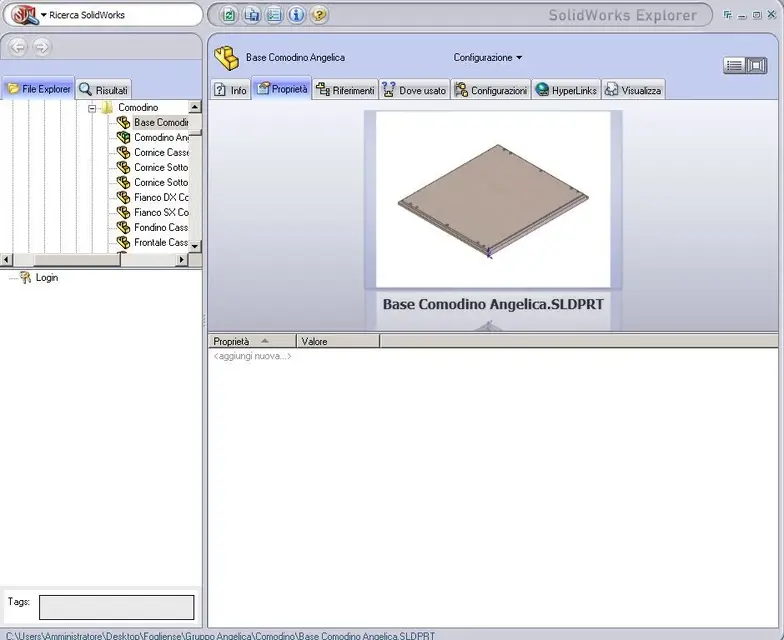The image size is (784, 640).
Task: Click the tree scrollbar down arrow
Action: click(x=195, y=246)
